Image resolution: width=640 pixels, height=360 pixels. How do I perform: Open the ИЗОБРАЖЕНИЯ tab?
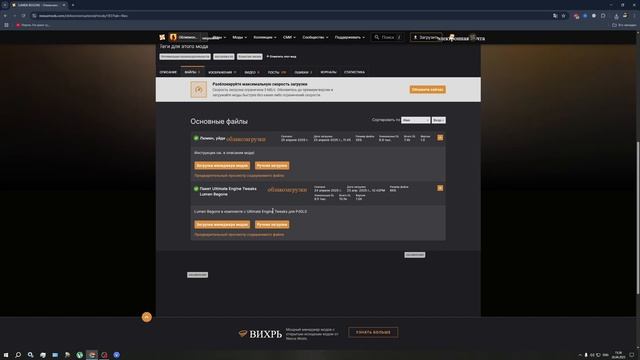tap(222, 72)
